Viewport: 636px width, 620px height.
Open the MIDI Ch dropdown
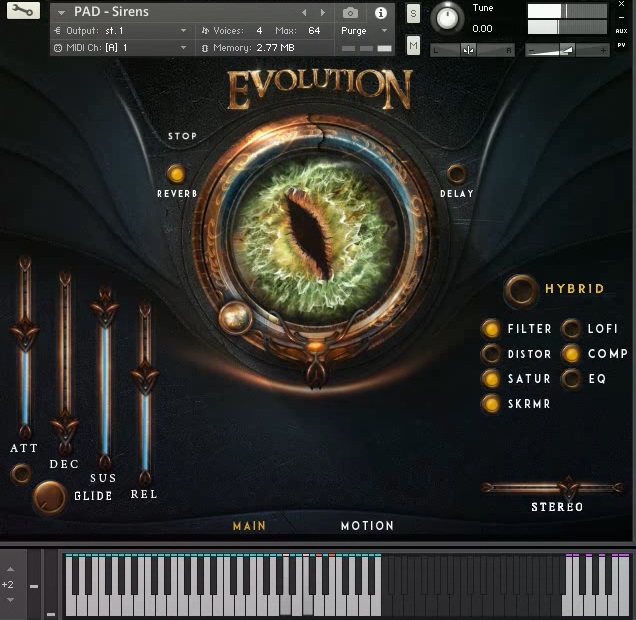coord(120,48)
